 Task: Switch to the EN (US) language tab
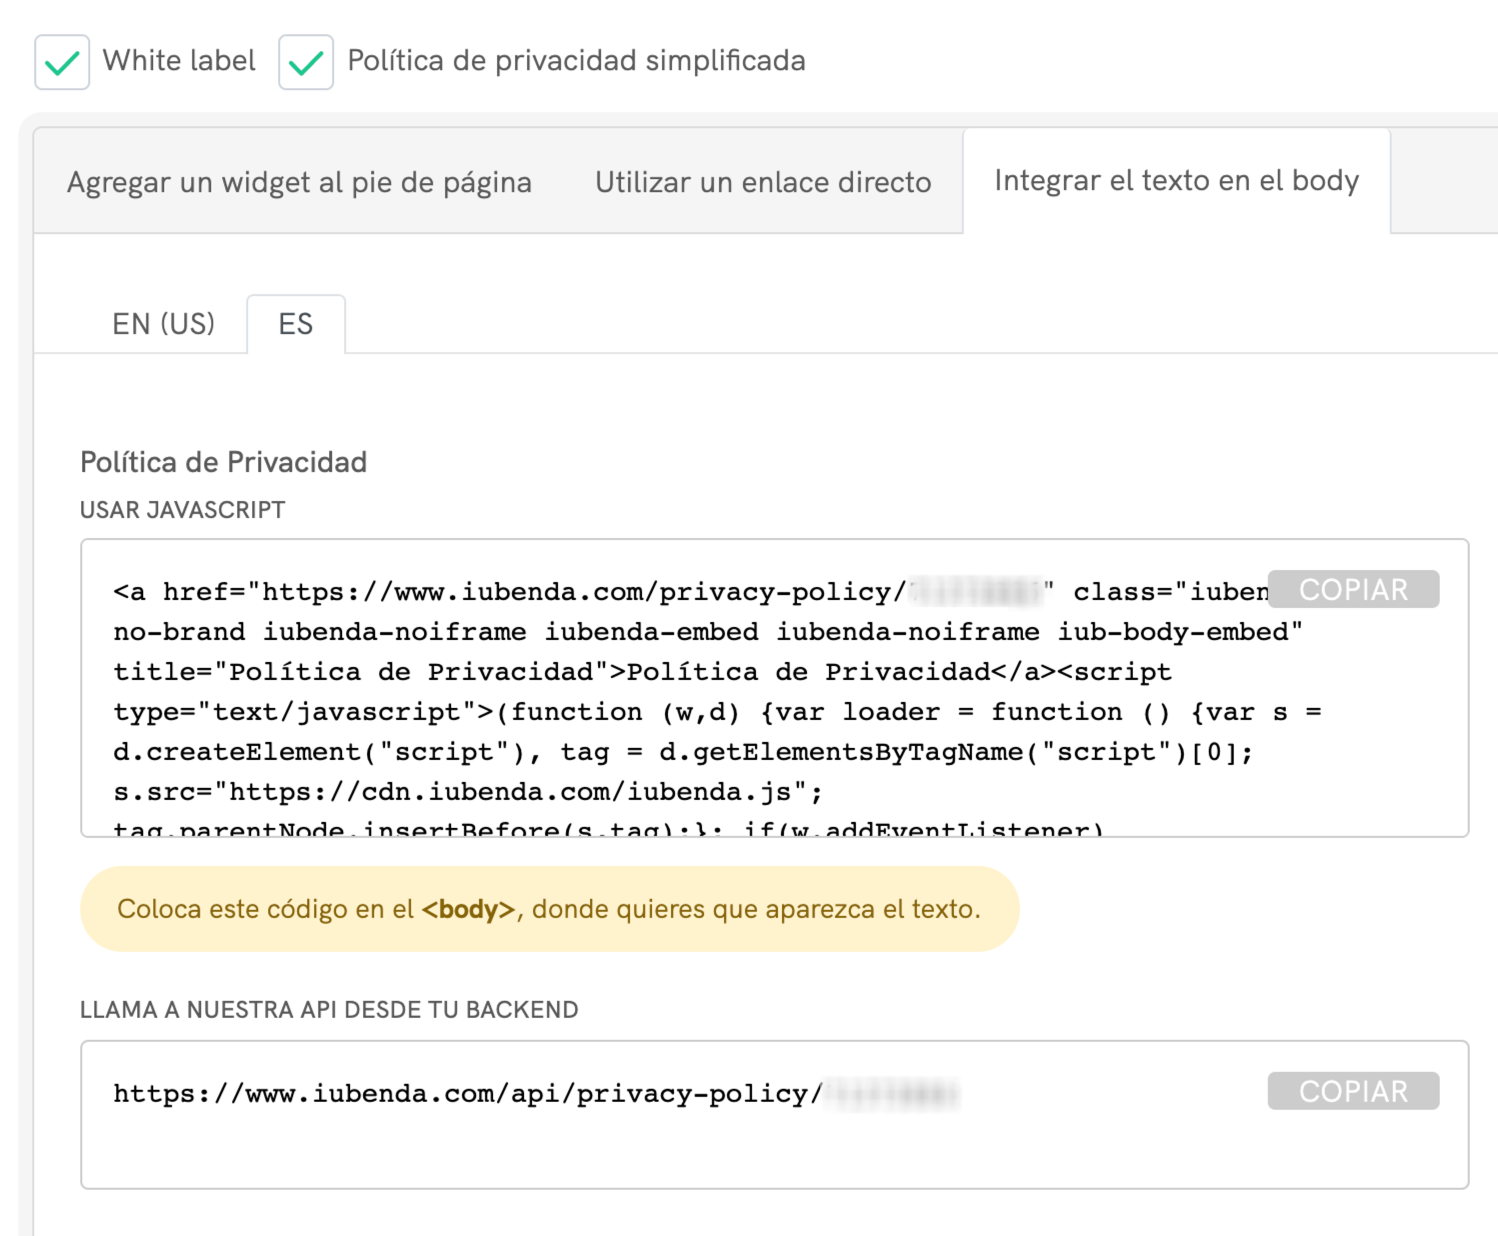pyautogui.click(x=163, y=324)
